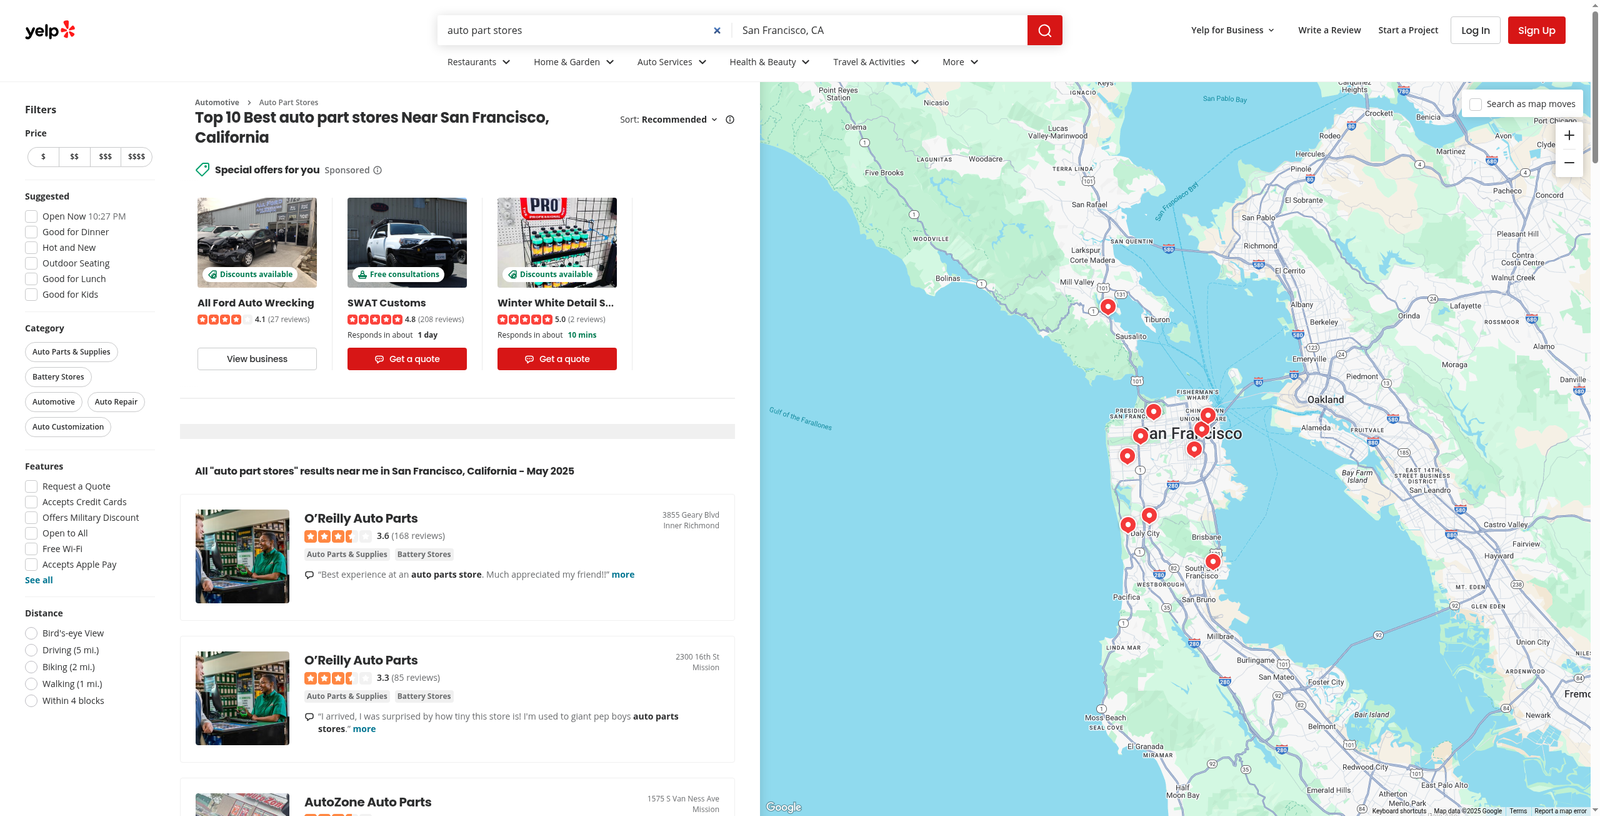
Task: Enable Request a Quote feature filter
Action: pos(31,486)
